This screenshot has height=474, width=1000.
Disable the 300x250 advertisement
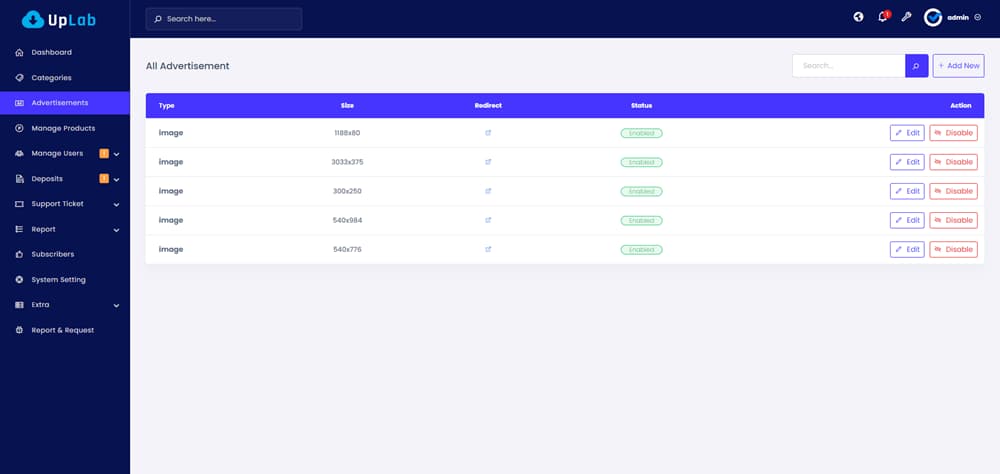click(x=953, y=191)
